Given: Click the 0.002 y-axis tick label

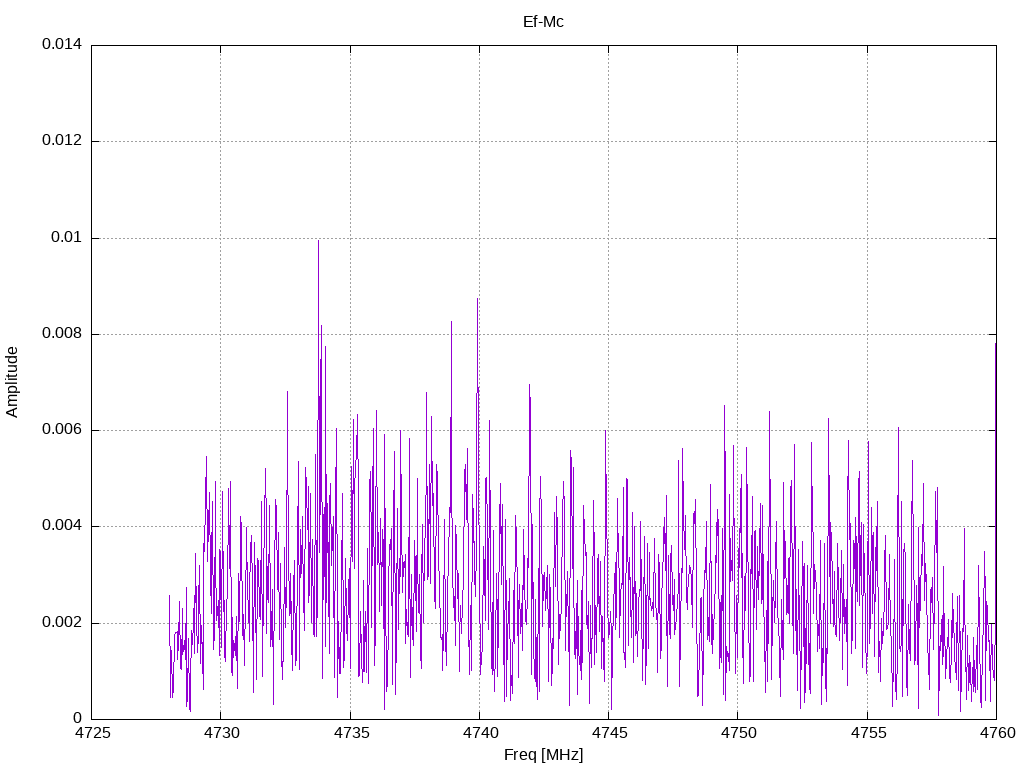Looking at the screenshot, I should tap(62, 622).
